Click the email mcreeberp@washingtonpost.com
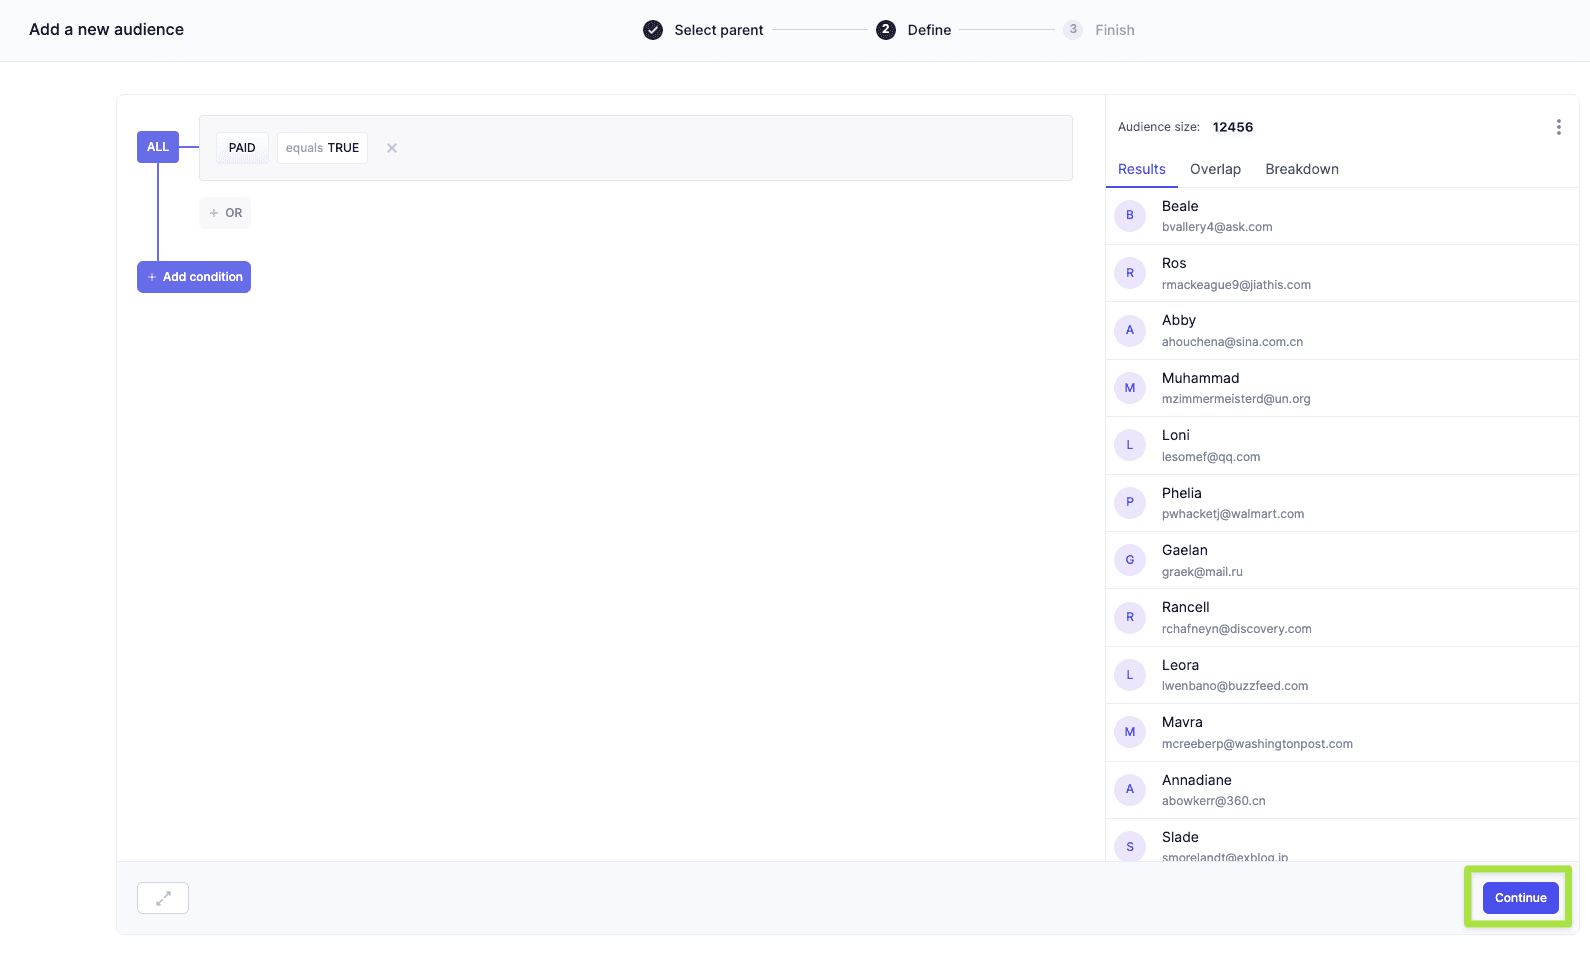Screen dimensions: 1590x956 point(1257,744)
